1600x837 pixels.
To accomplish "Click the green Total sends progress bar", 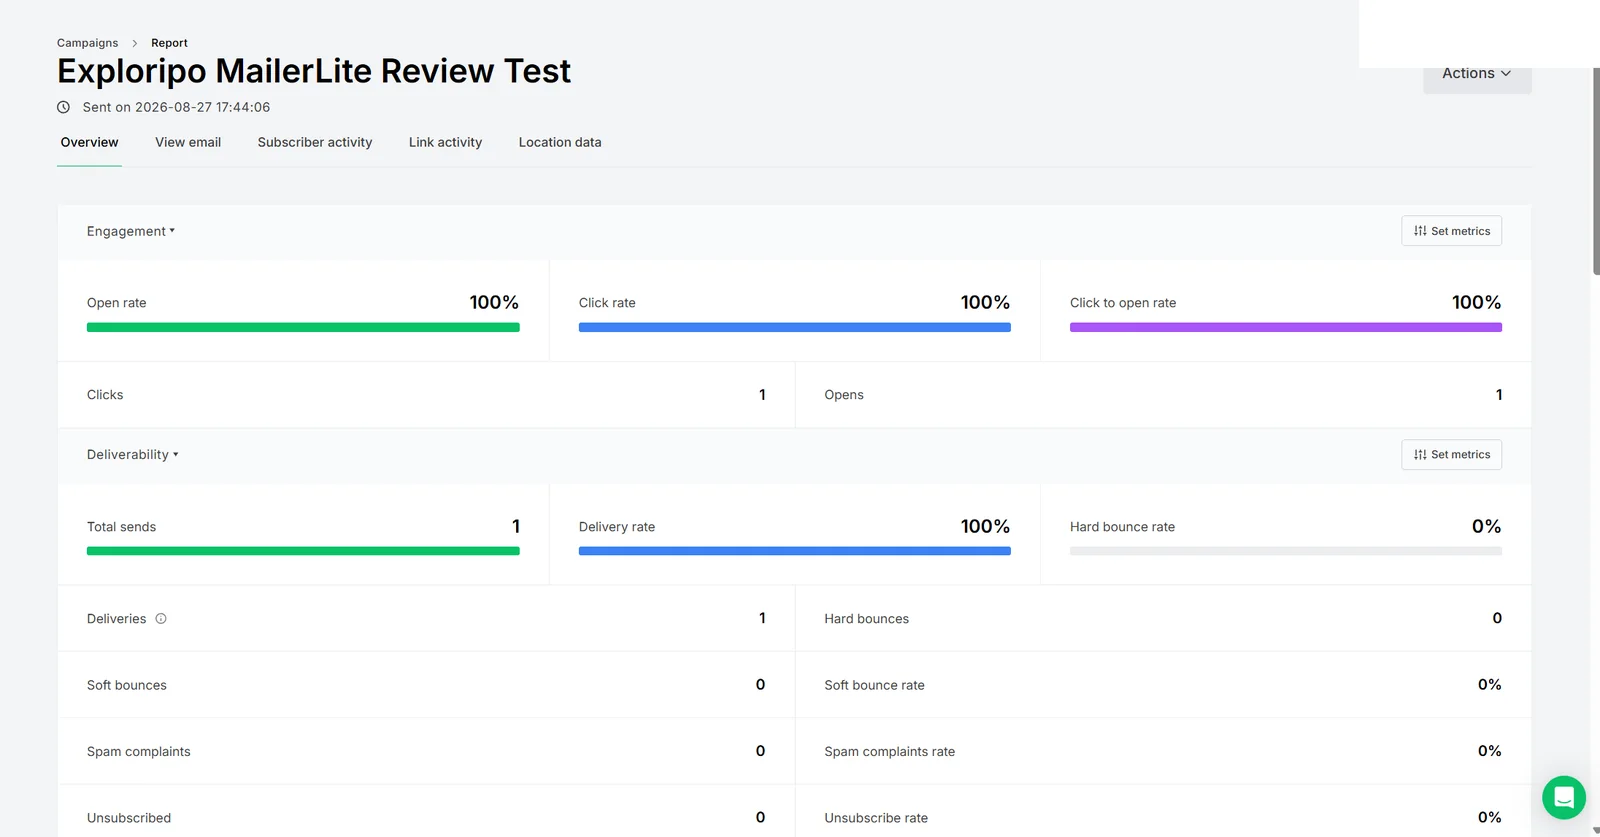I will (x=303, y=551).
